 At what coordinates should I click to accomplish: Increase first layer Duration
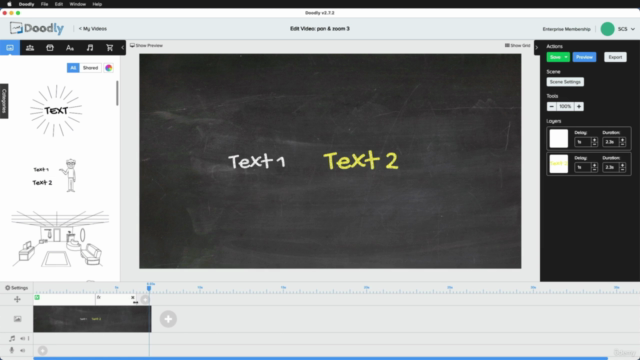[x=622, y=140]
